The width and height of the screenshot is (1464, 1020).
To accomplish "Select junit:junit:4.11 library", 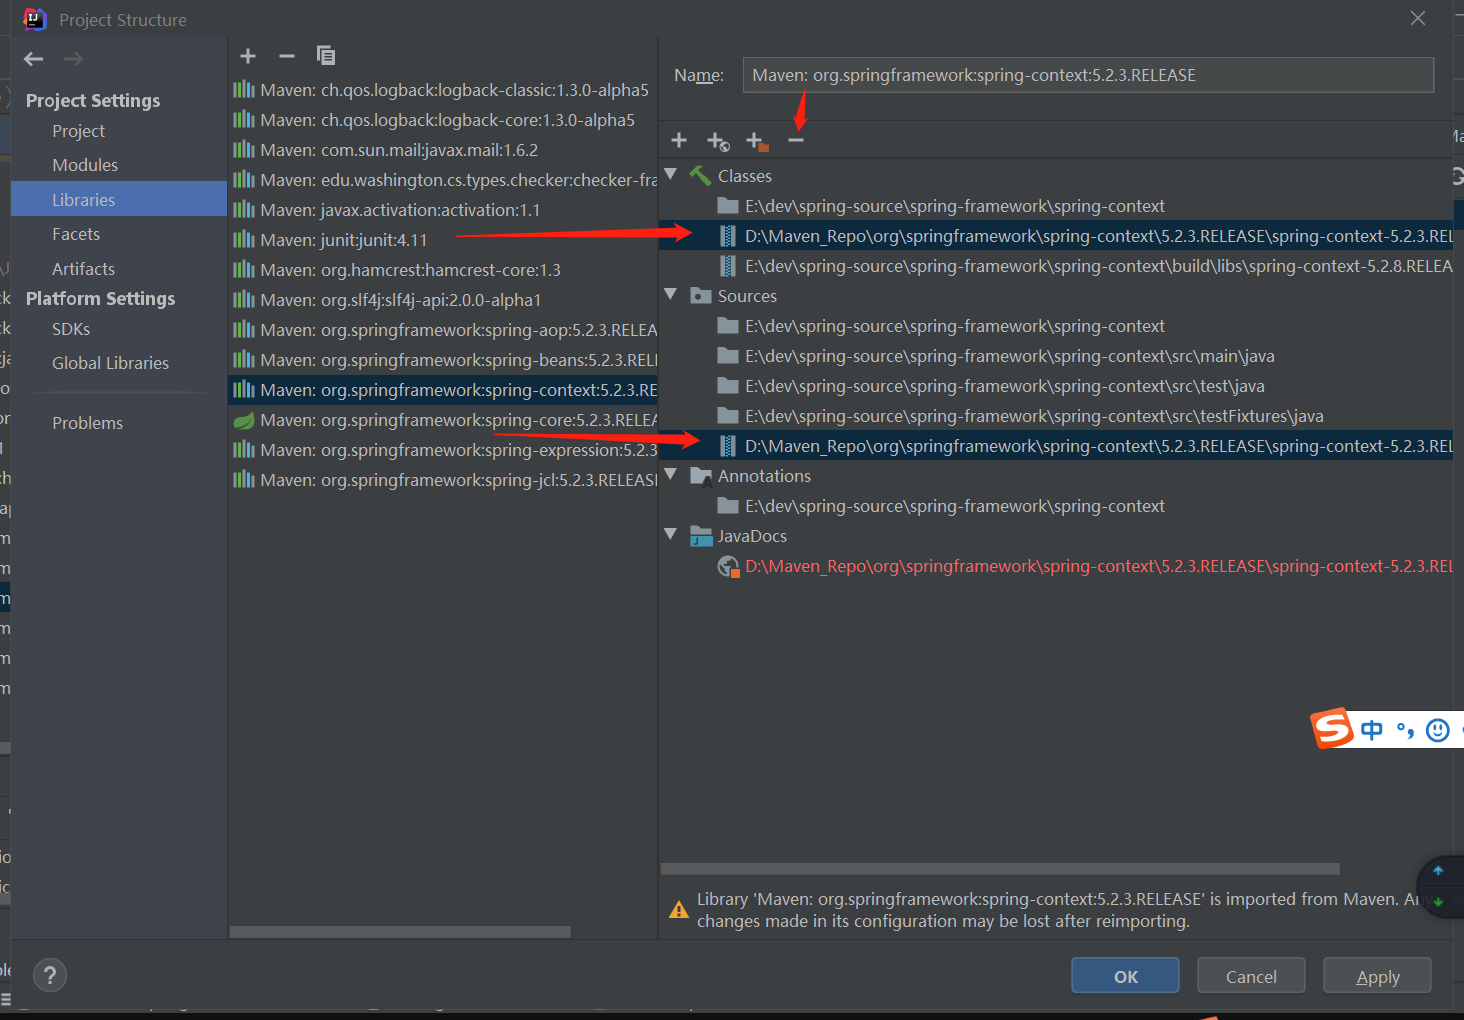I will [x=443, y=240].
